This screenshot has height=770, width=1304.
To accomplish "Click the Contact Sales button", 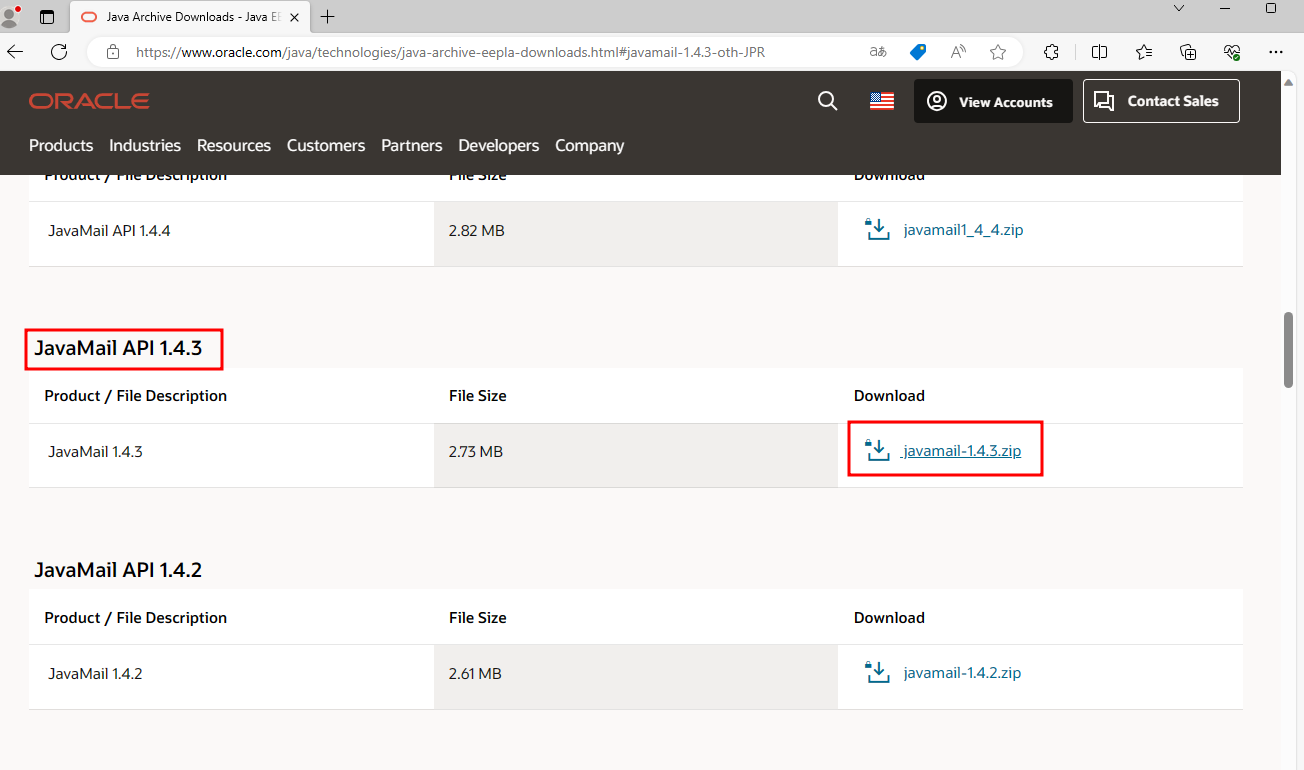I will click(x=1161, y=101).
